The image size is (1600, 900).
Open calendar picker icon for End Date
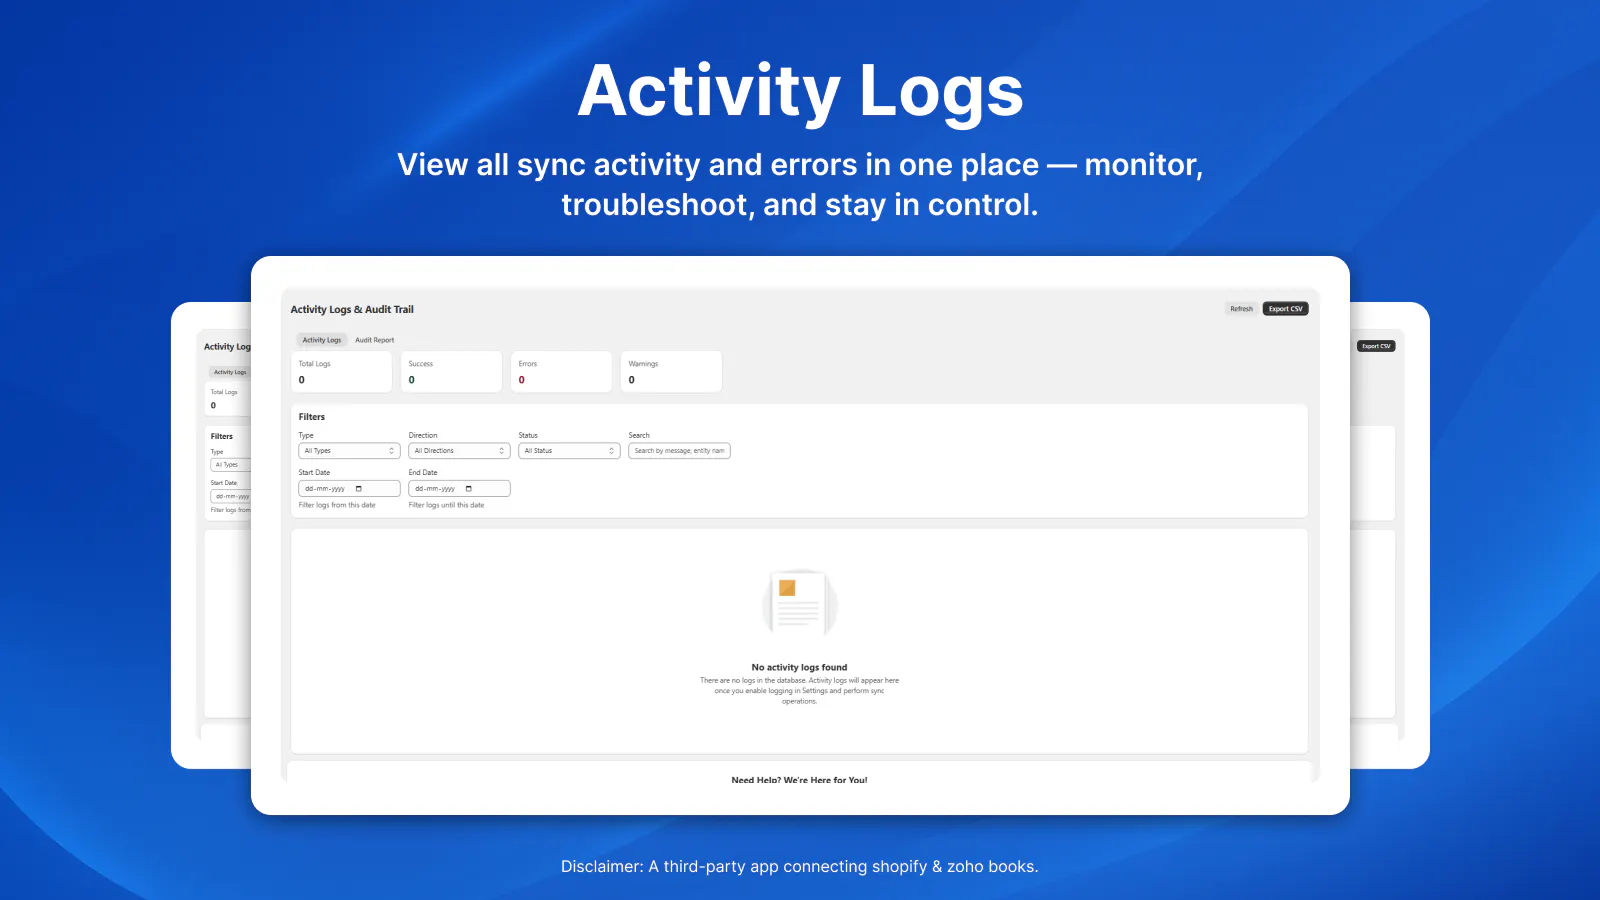pyautogui.click(x=469, y=489)
